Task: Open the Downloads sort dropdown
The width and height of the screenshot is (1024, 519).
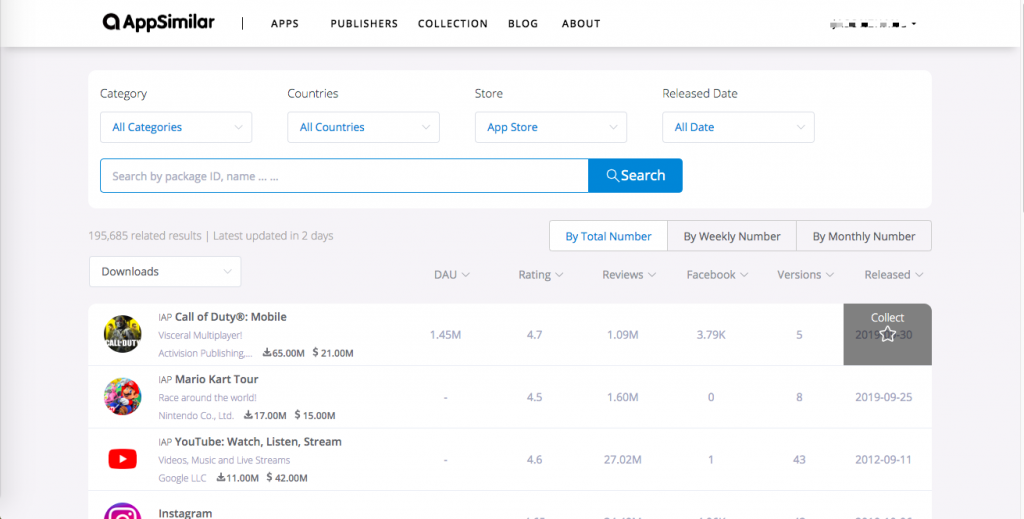Action: click(x=165, y=272)
